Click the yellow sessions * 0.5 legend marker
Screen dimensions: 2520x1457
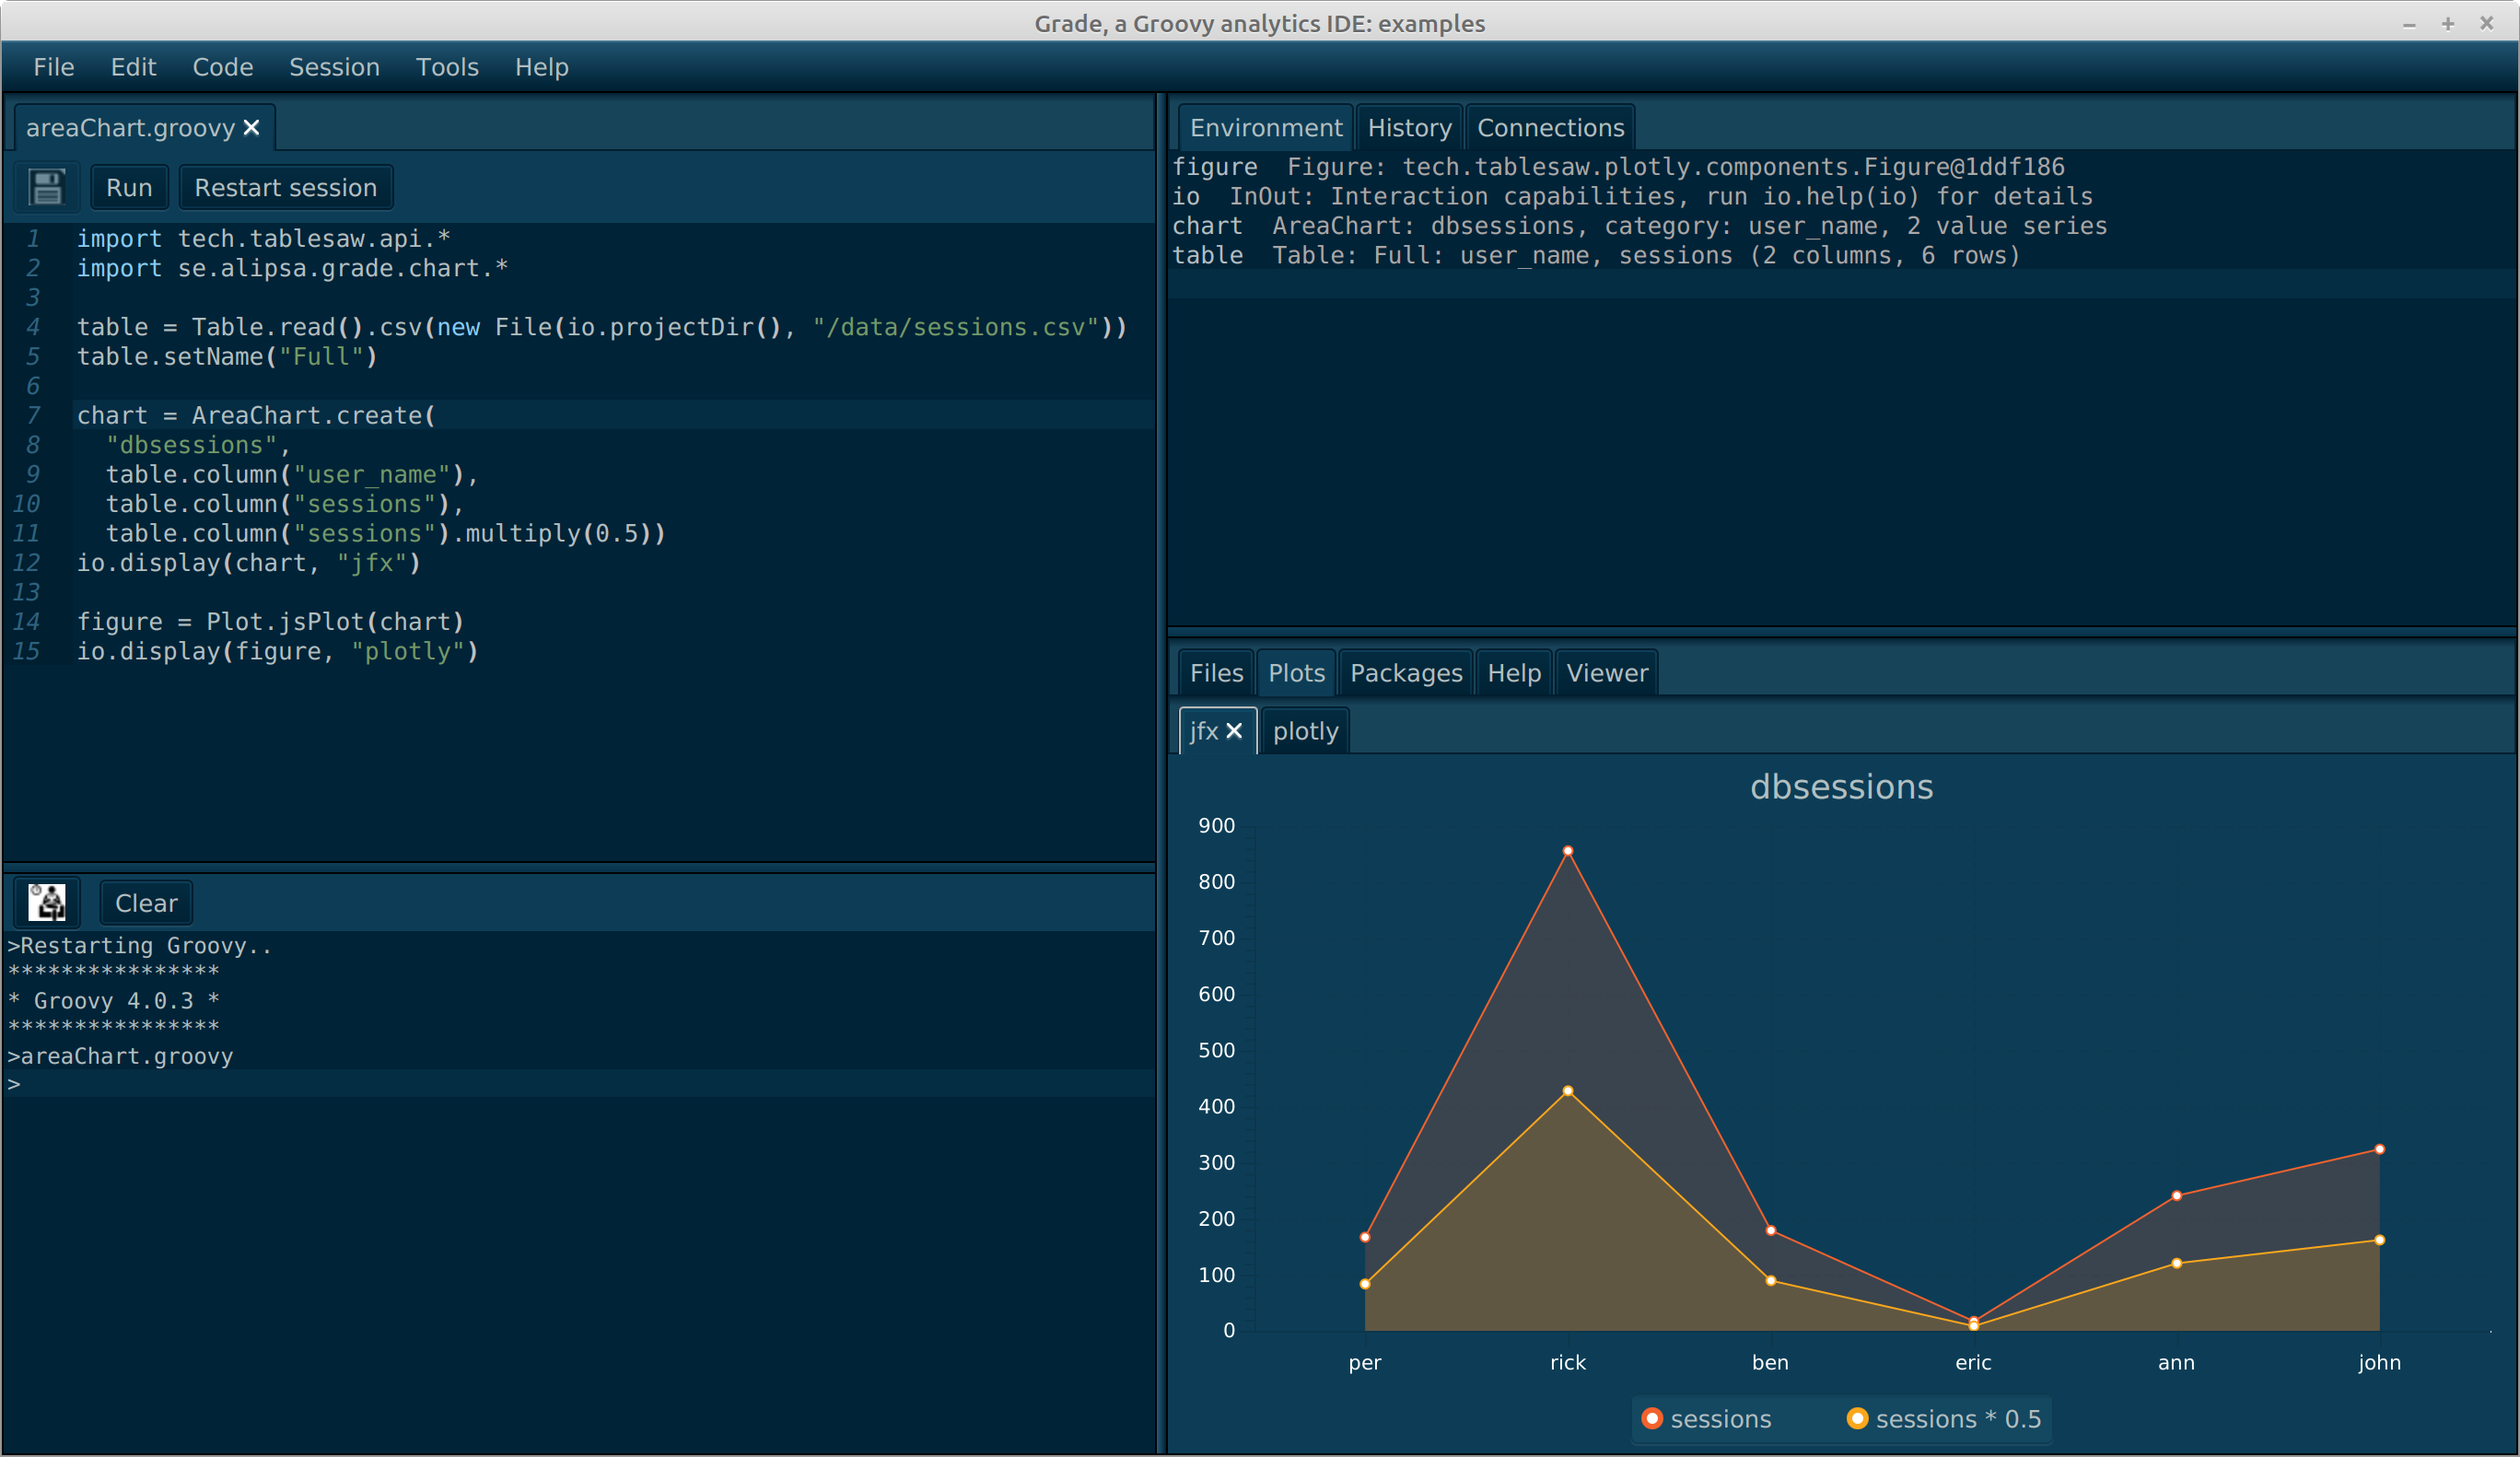1857,1418
